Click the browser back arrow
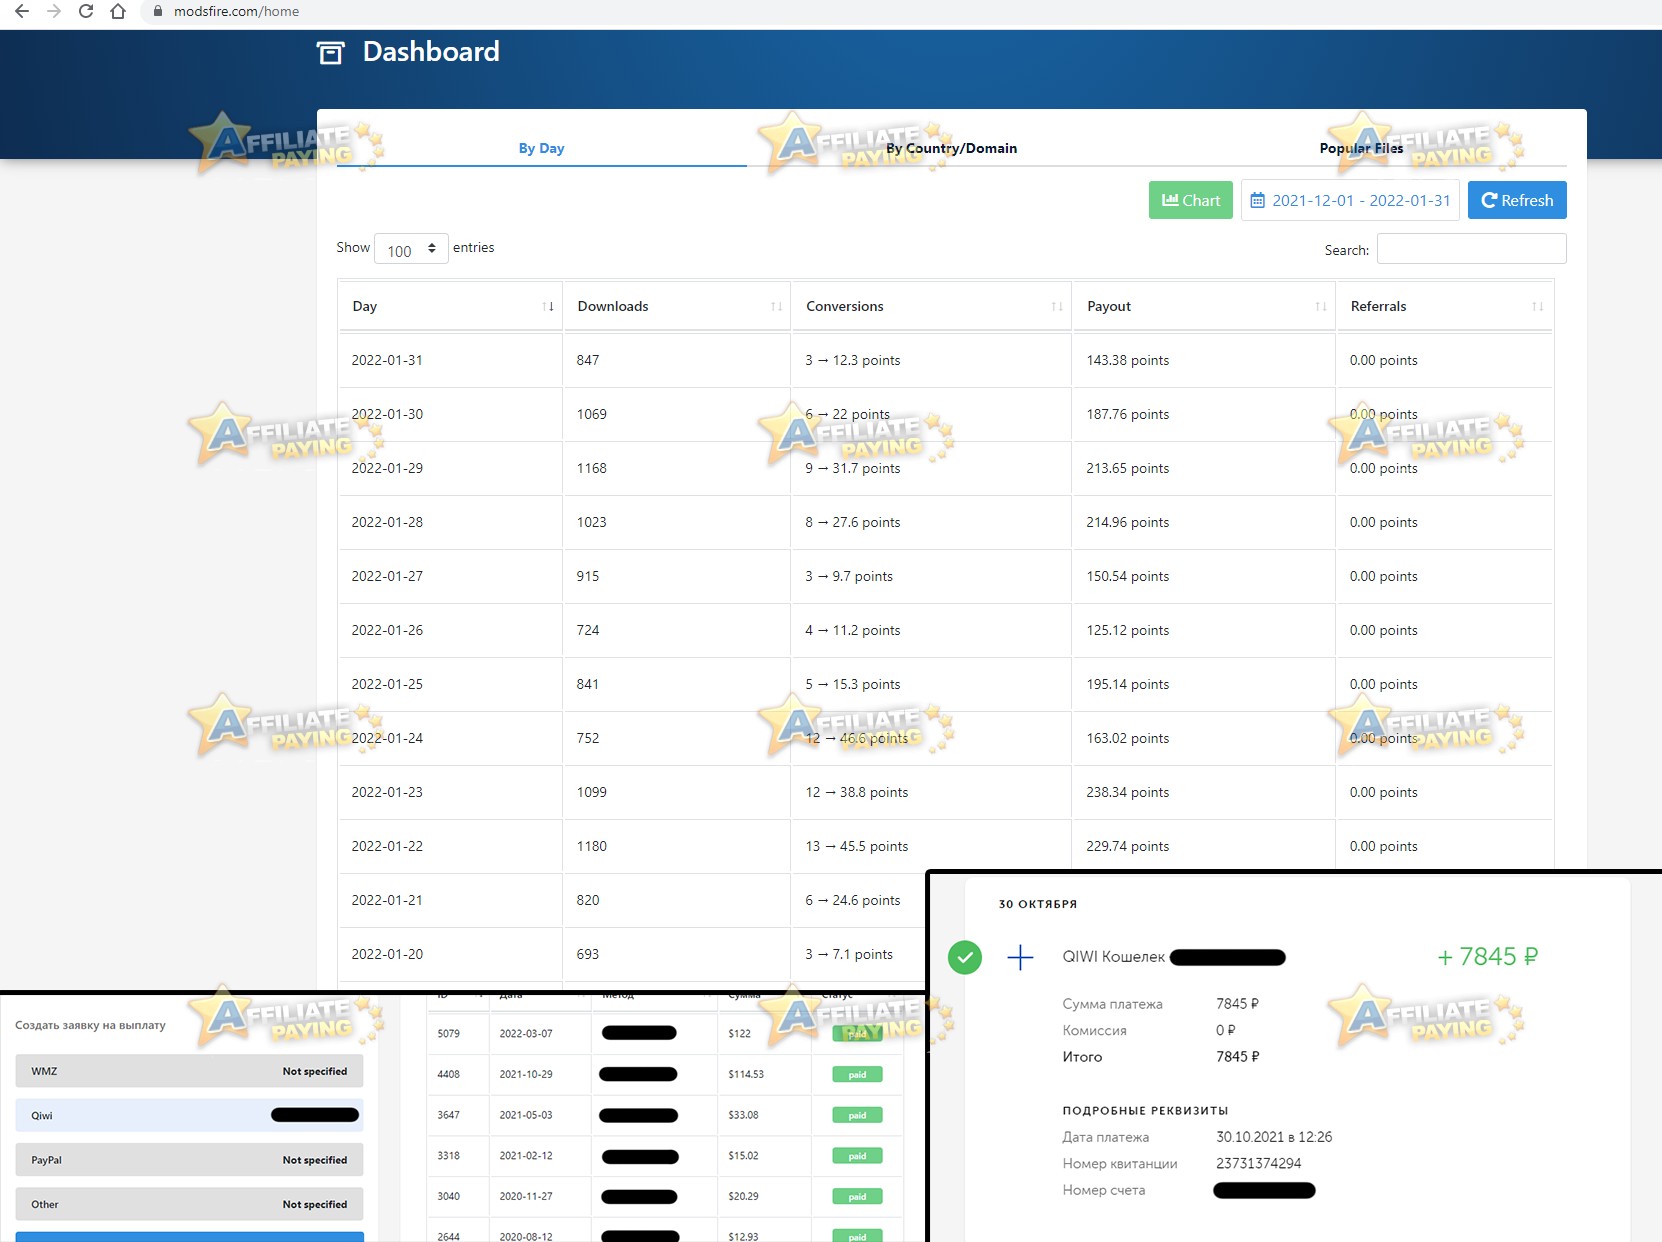1662x1242 pixels. point(22,12)
